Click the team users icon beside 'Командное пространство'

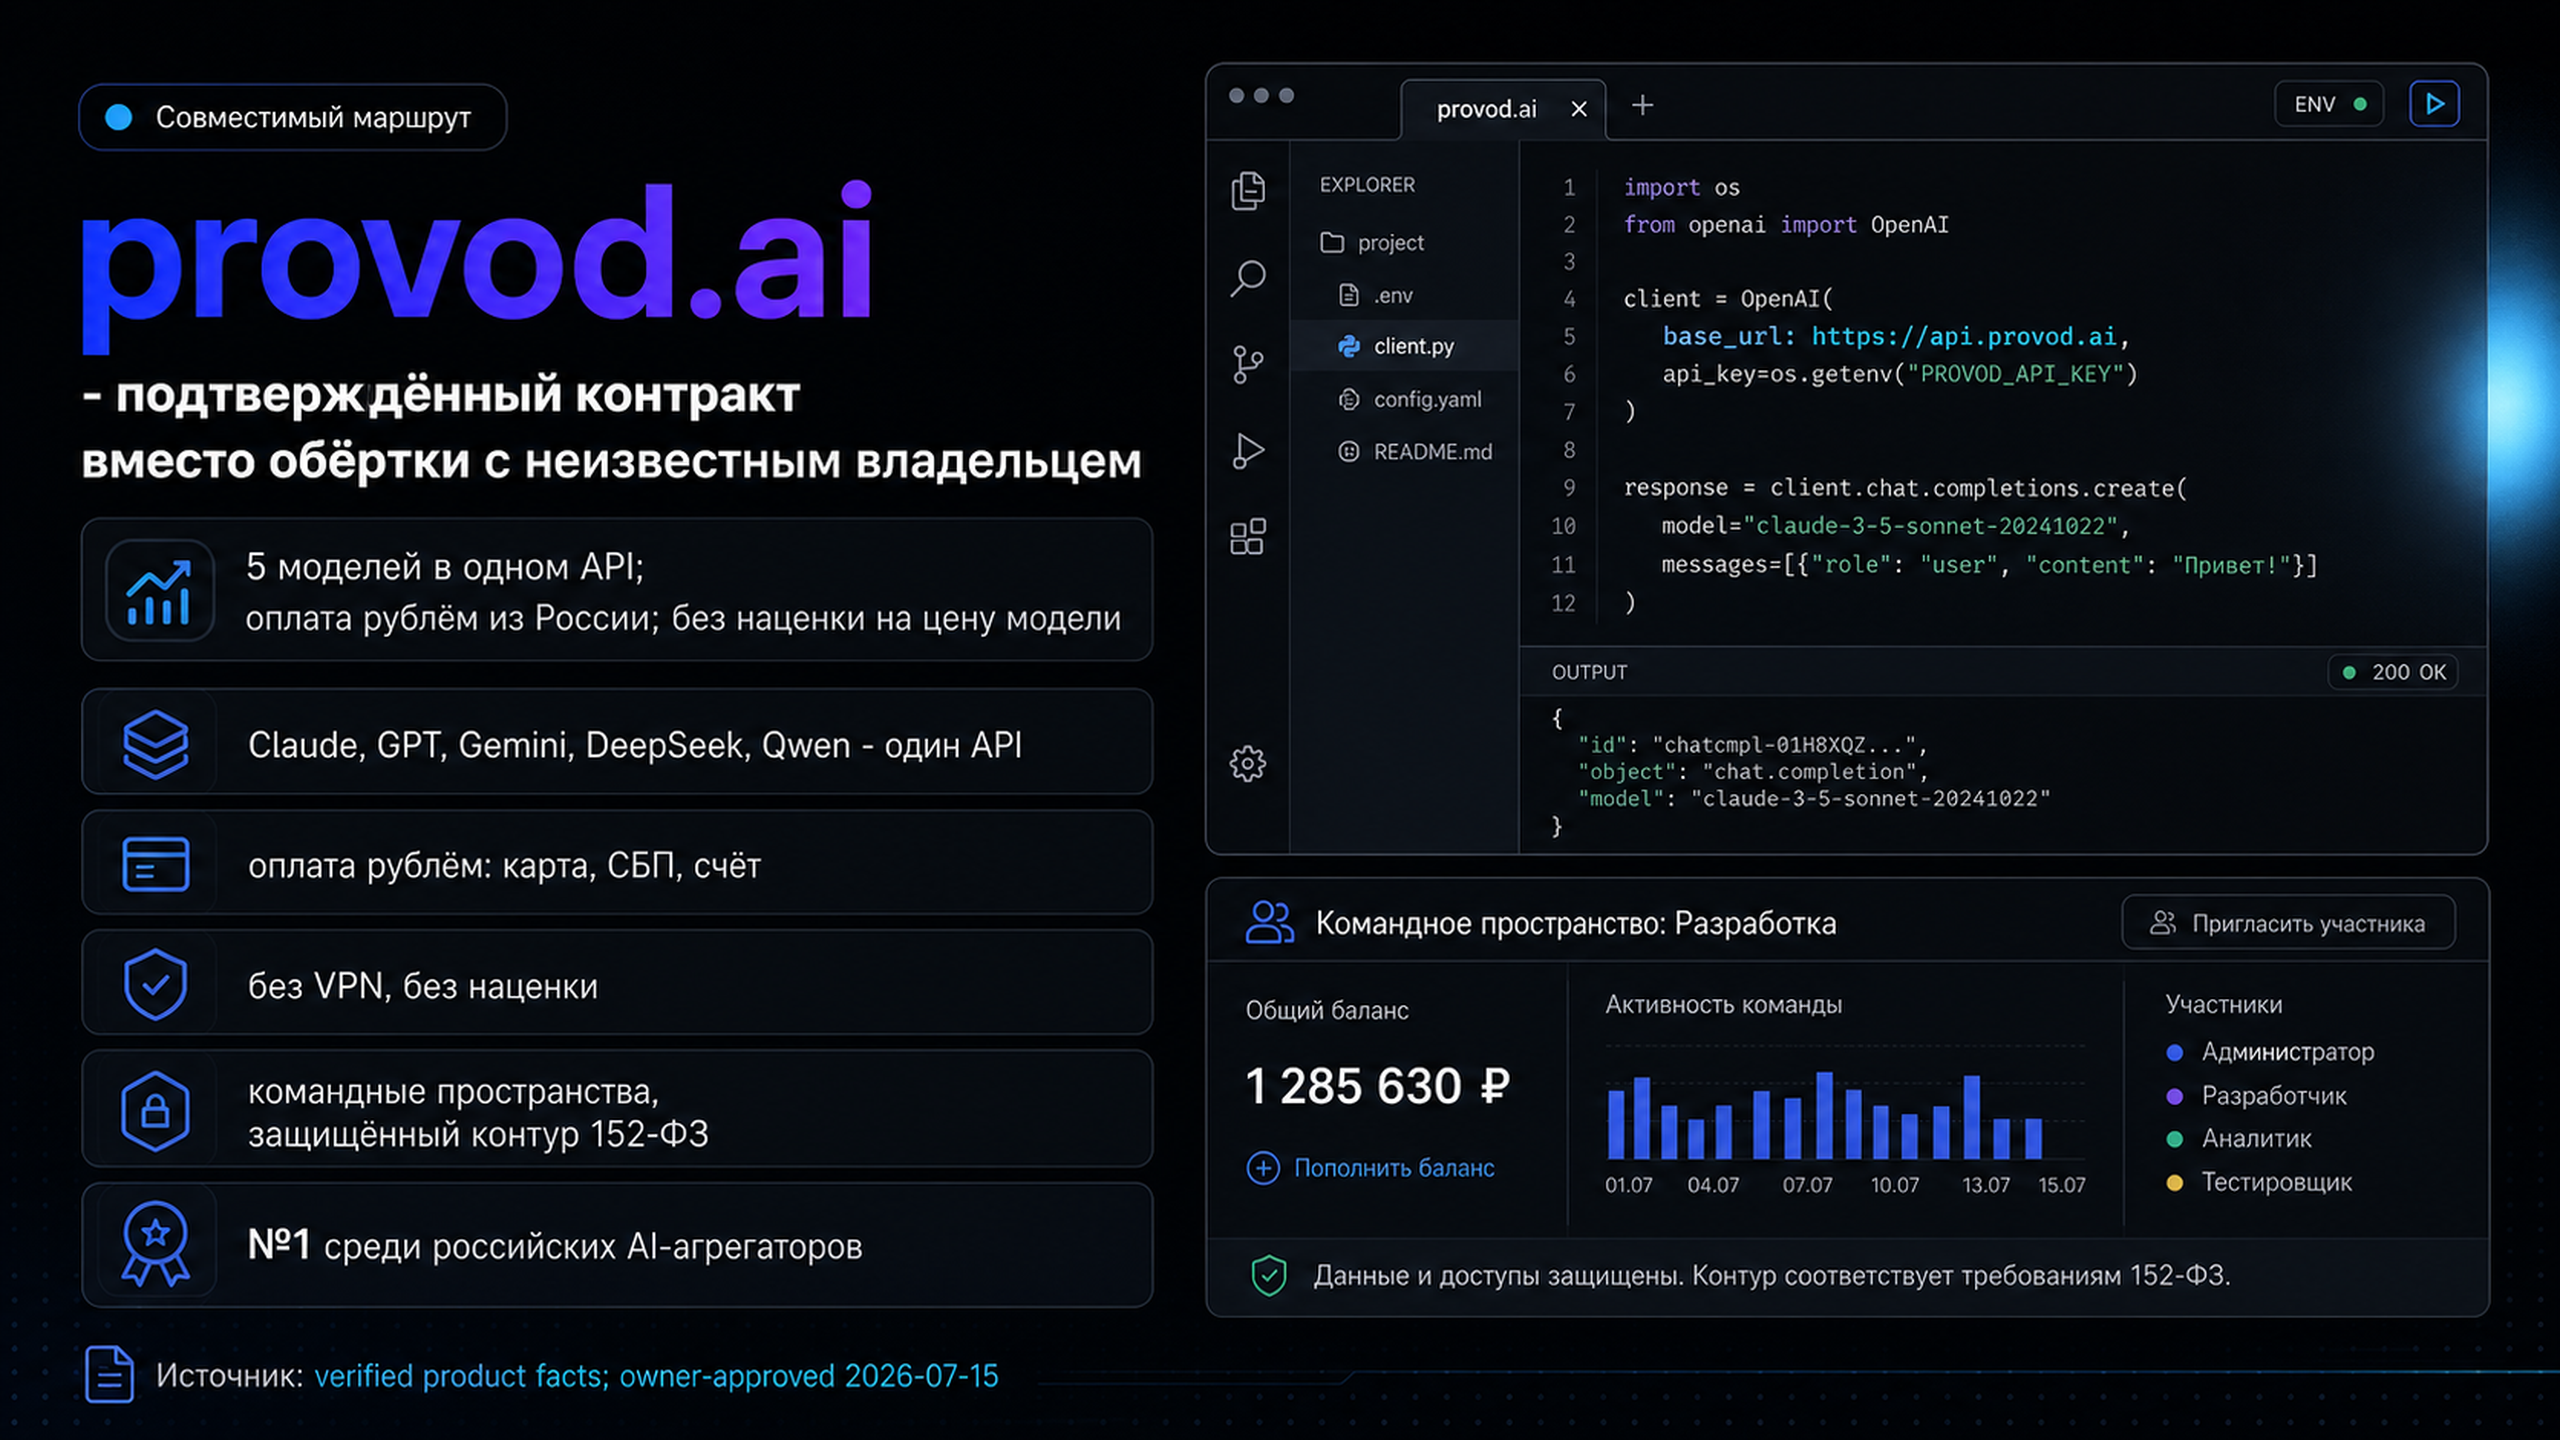pyautogui.click(x=1269, y=922)
